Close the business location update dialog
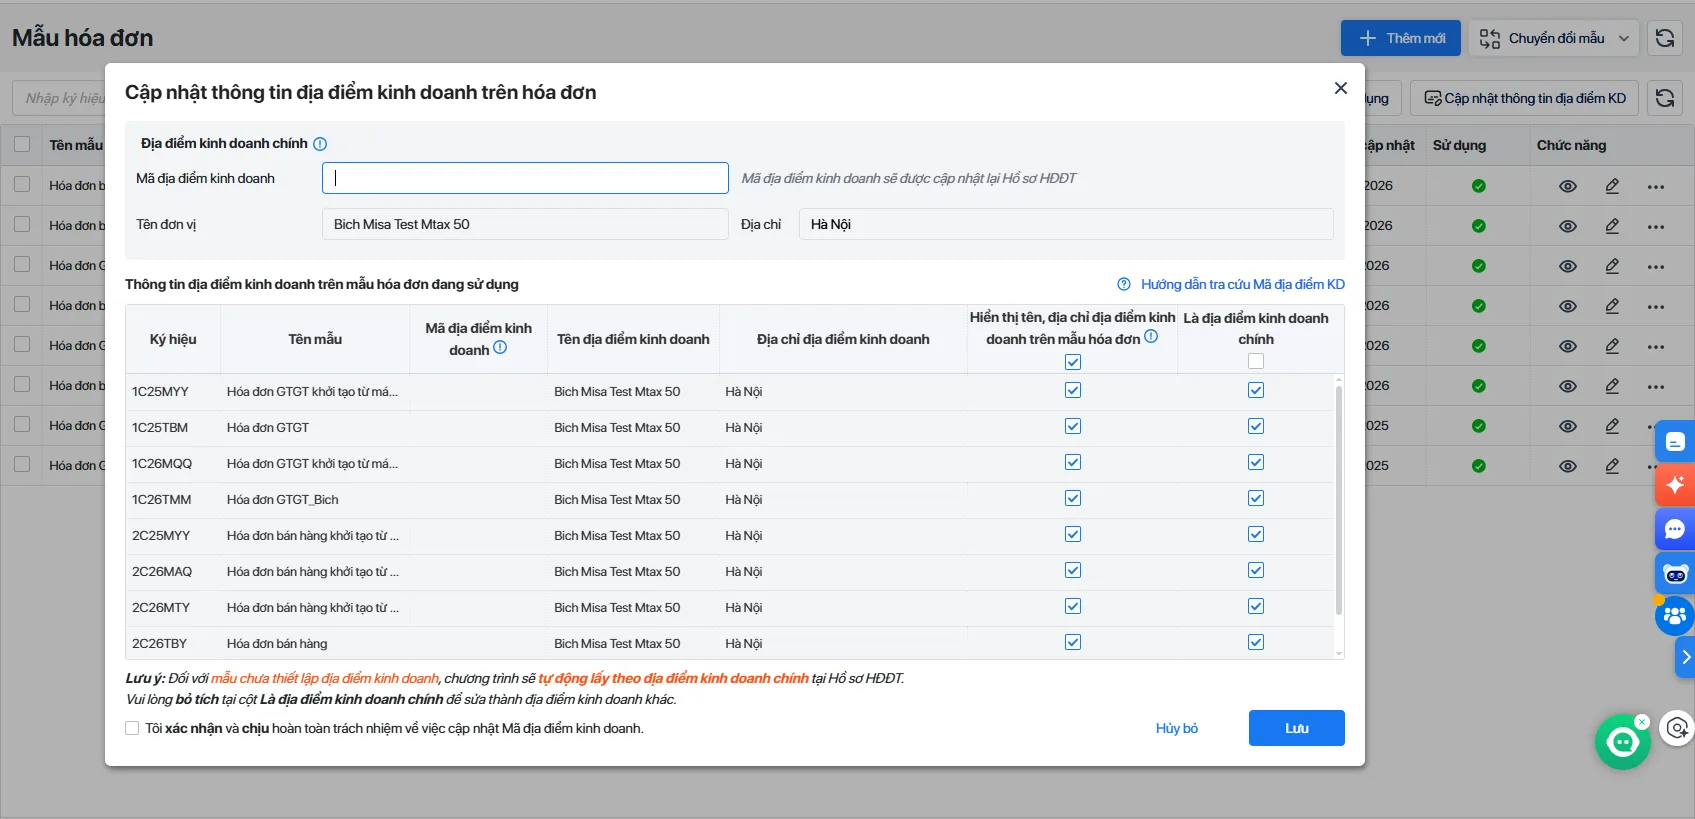The width and height of the screenshot is (1695, 819). point(1341,88)
